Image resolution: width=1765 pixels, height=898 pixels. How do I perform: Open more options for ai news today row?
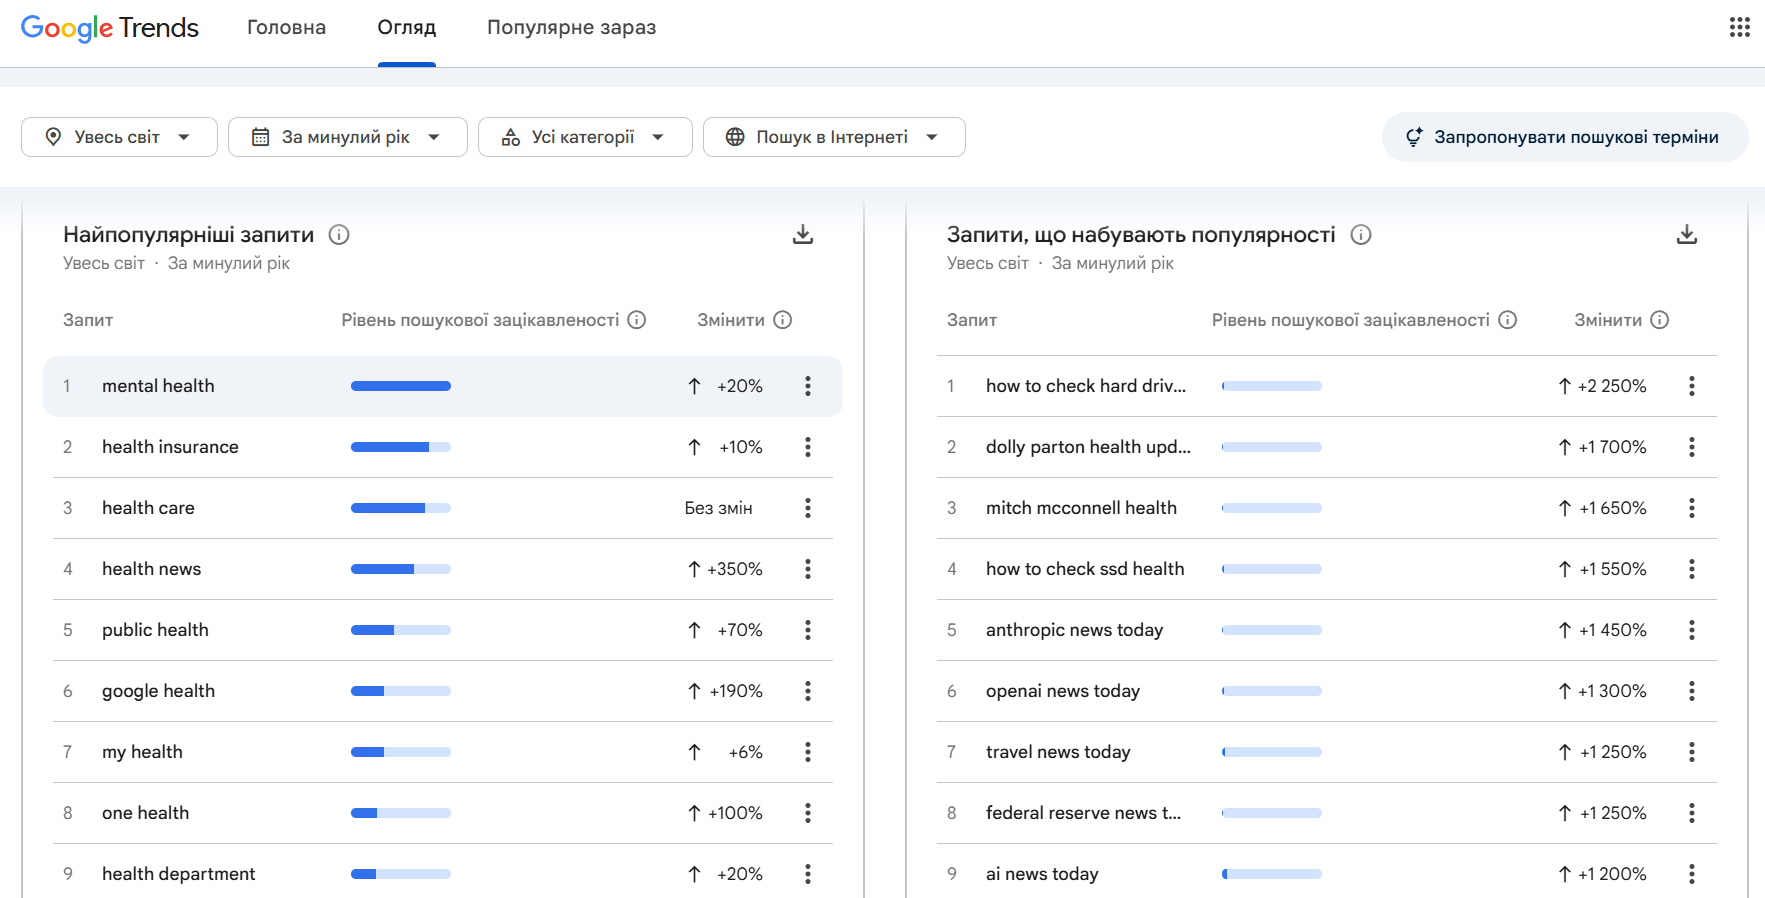pyautogui.click(x=1692, y=874)
